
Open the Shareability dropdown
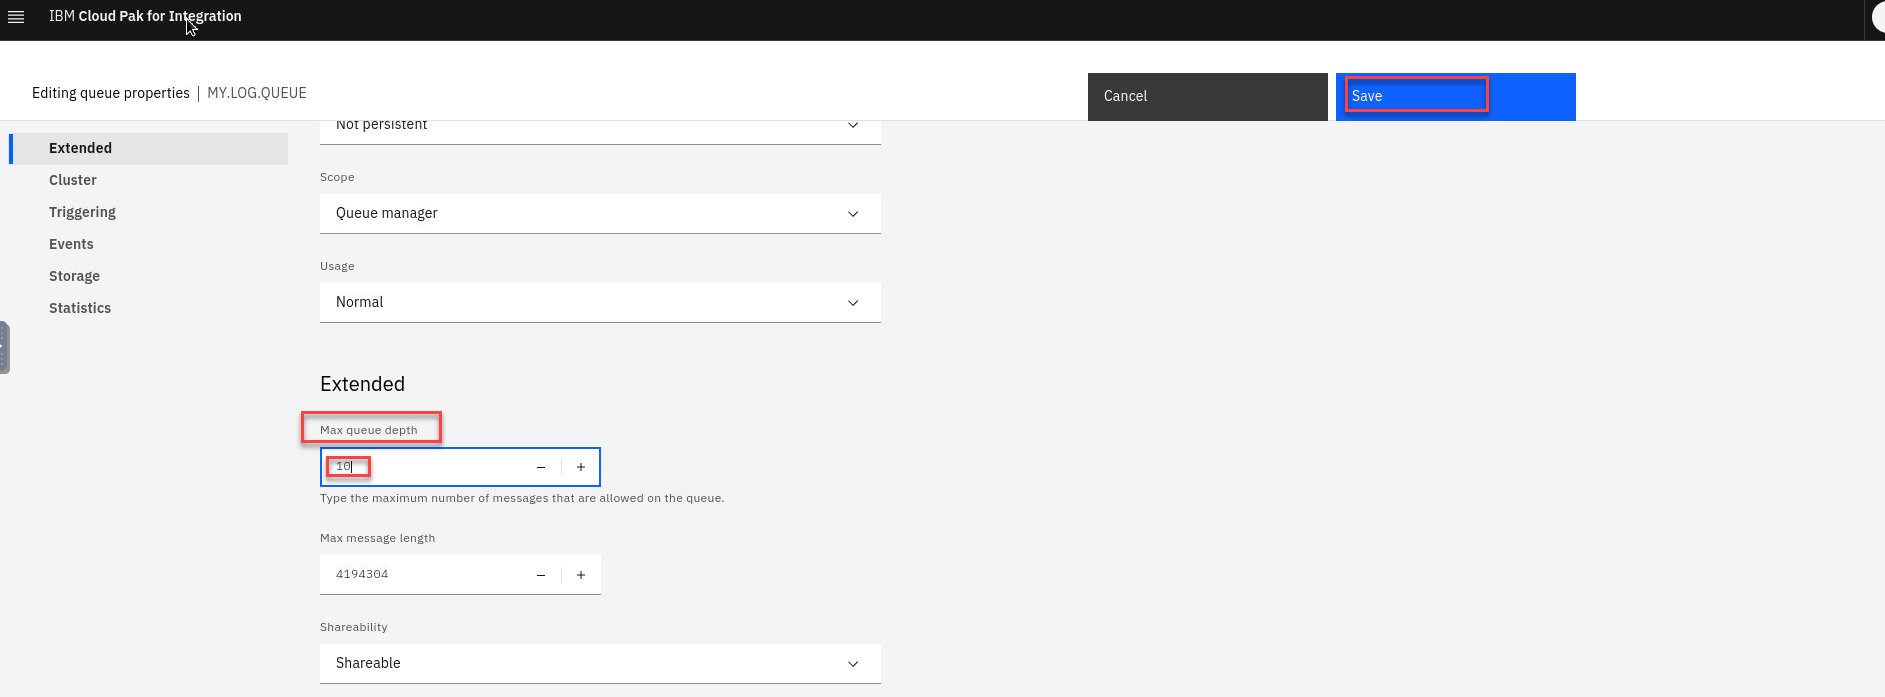(x=600, y=664)
